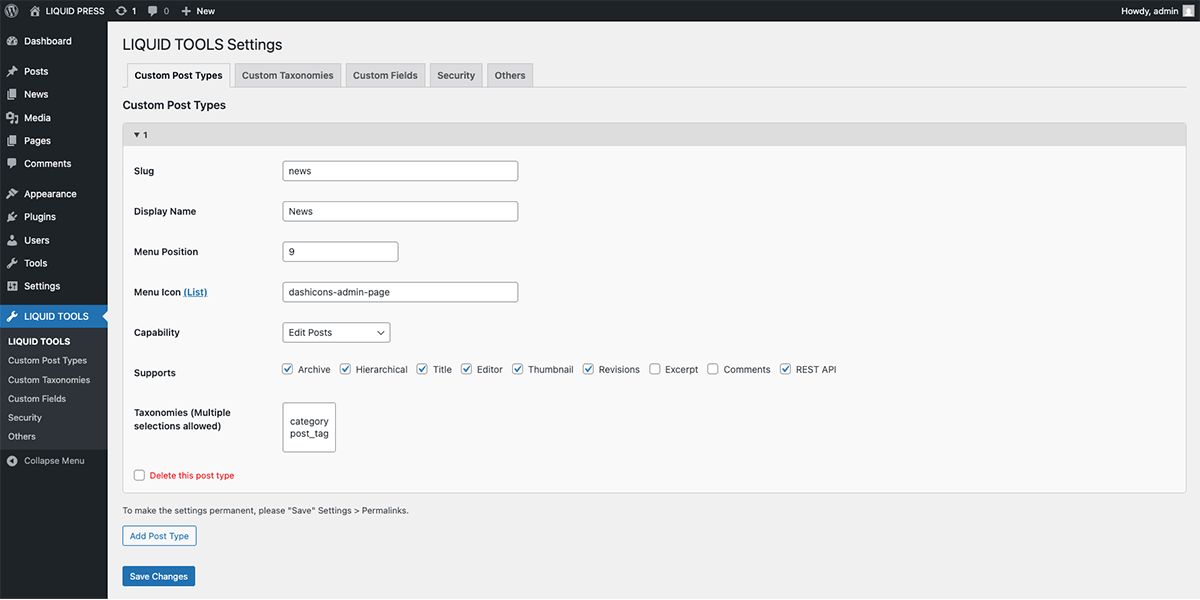Open the Others tab

coord(510,75)
